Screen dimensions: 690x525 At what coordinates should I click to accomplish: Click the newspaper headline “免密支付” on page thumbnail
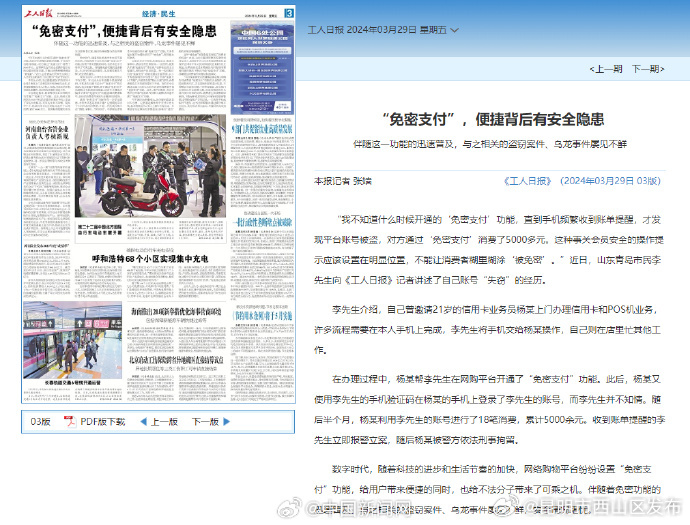click(x=124, y=31)
